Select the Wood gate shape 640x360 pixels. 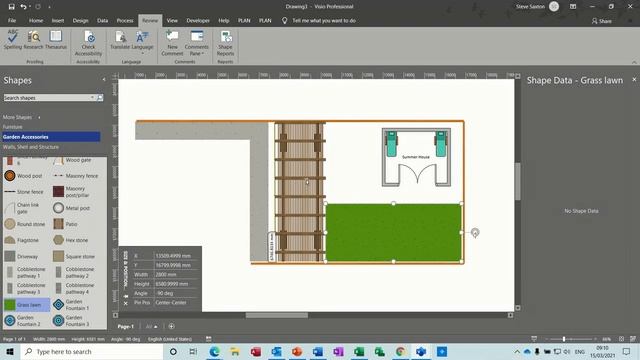[x=72, y=160]
